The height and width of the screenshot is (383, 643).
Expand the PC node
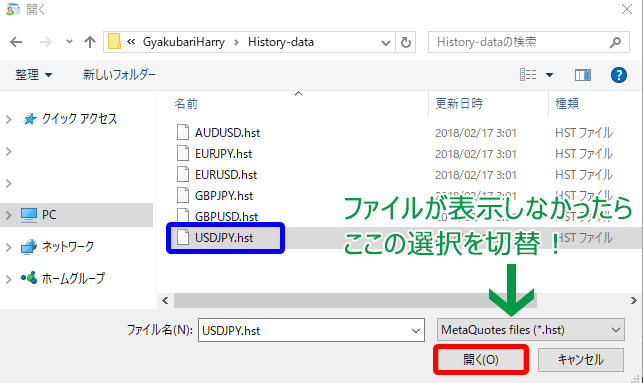click(x=9, y=215)
